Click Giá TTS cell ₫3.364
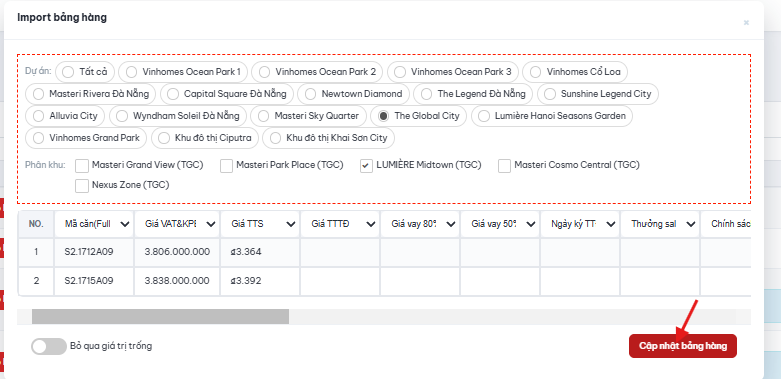Screen dimensions: 781x379 260,252
